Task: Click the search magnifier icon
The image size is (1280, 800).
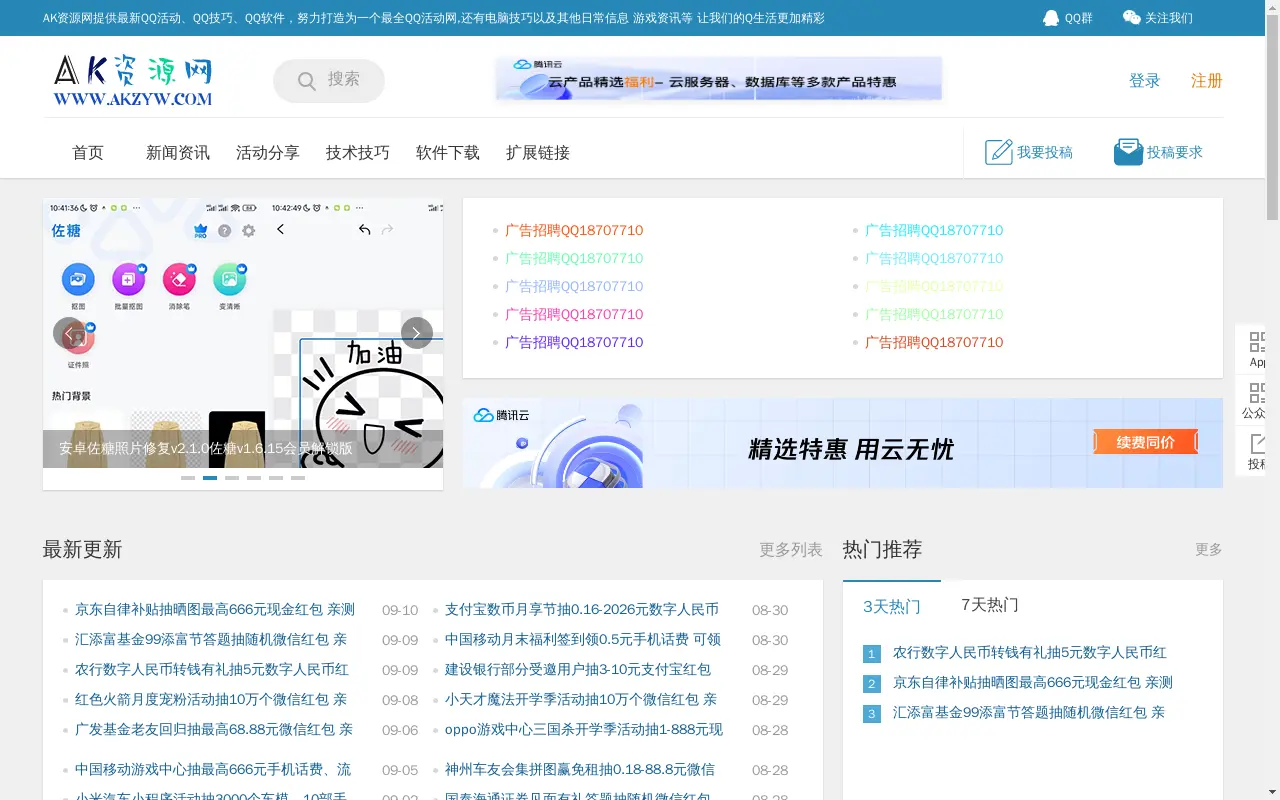Action: point(307,81)
